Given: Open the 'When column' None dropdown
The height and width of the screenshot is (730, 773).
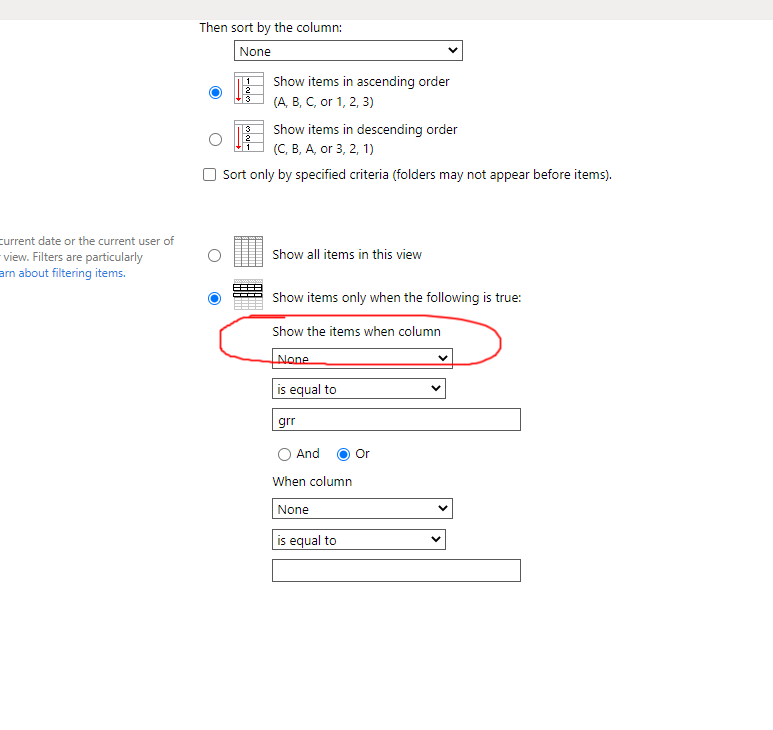Looking at the screenshot, I should coord(362,509).
